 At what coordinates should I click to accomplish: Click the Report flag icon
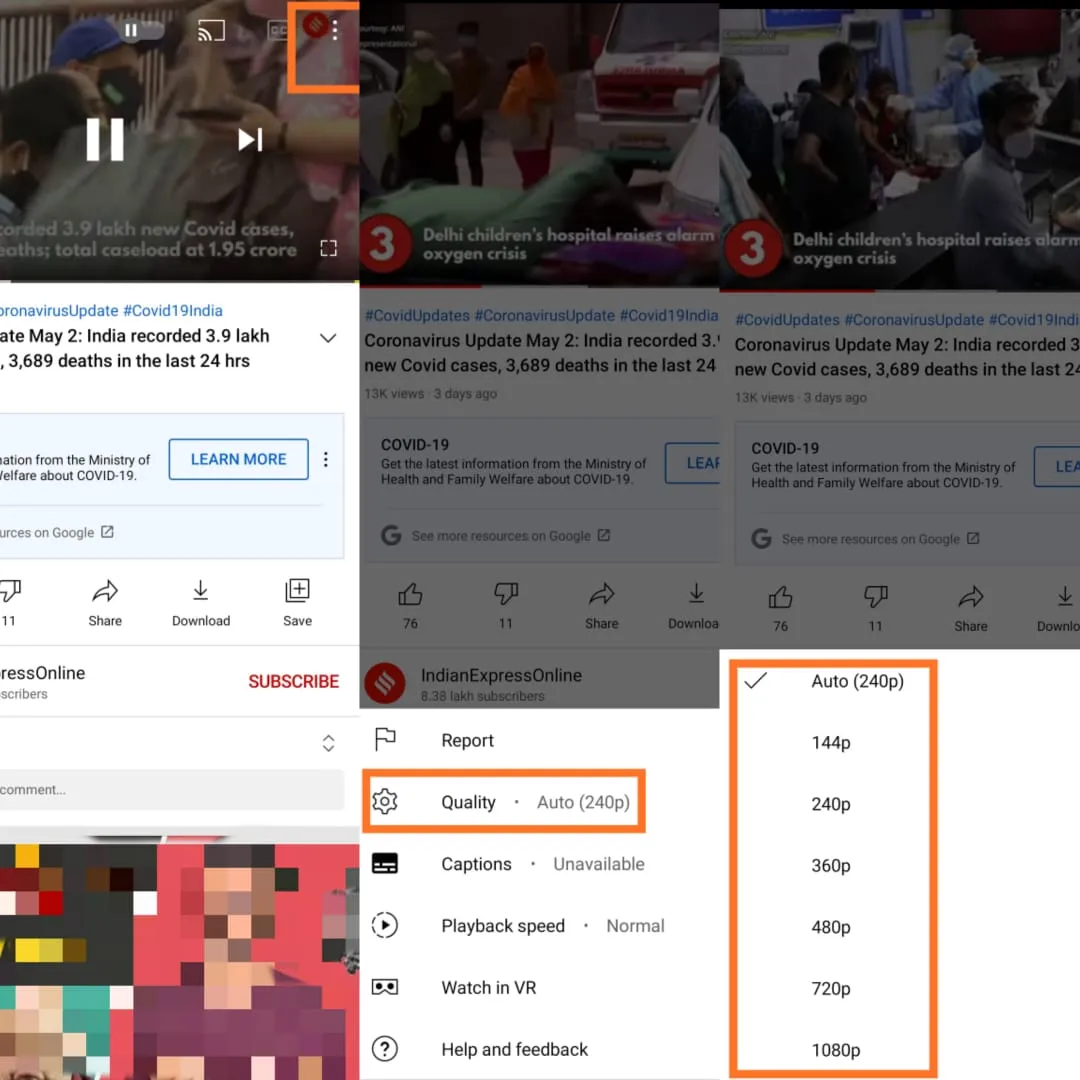point(385,740)
